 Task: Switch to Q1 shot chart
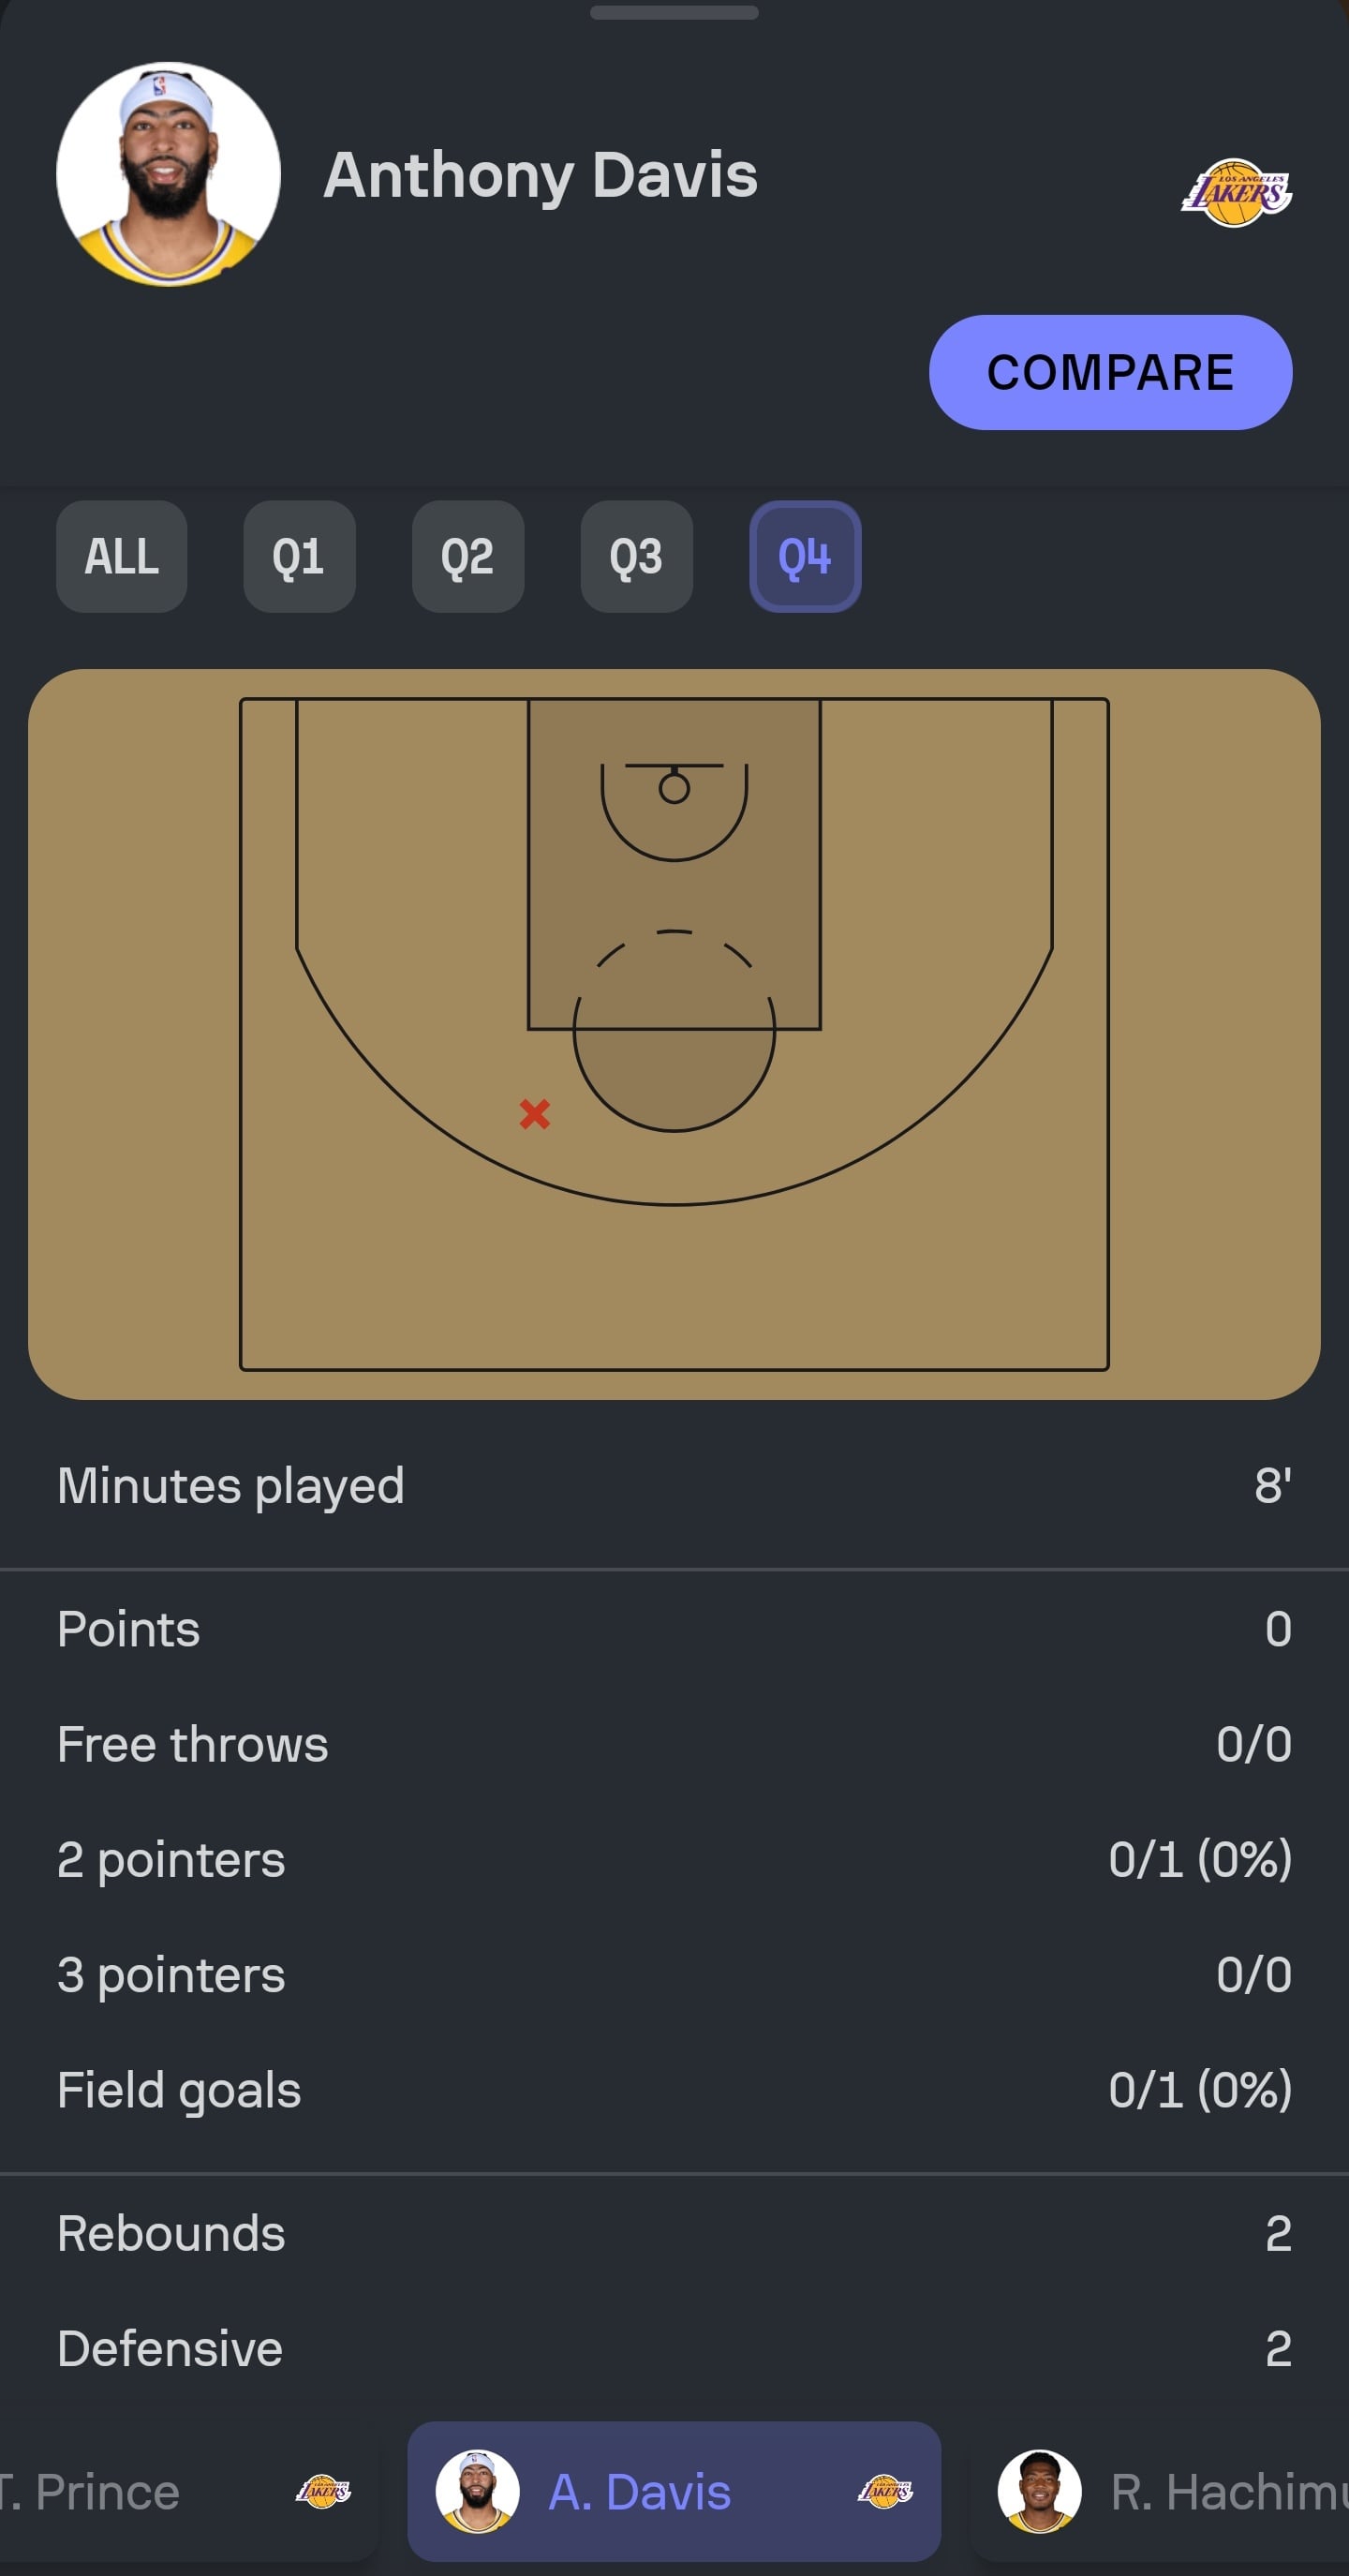299,557
